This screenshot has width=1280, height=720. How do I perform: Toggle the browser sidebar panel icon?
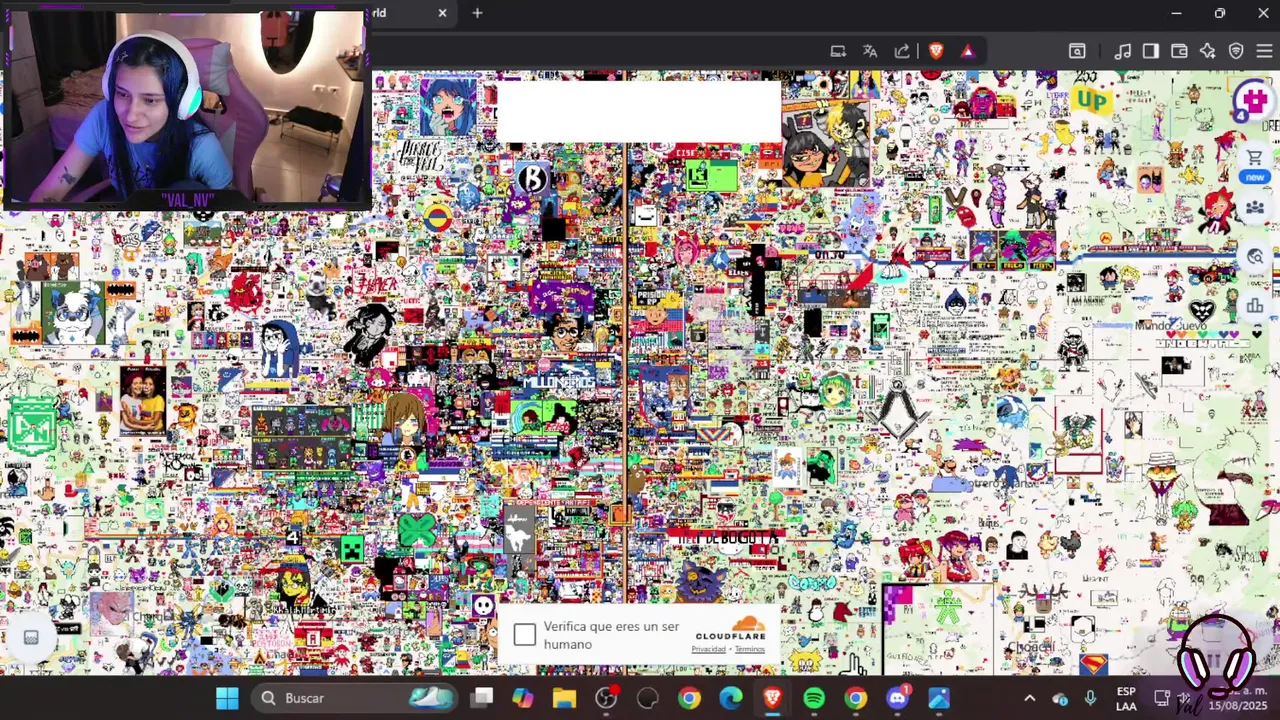(1151, 51)
